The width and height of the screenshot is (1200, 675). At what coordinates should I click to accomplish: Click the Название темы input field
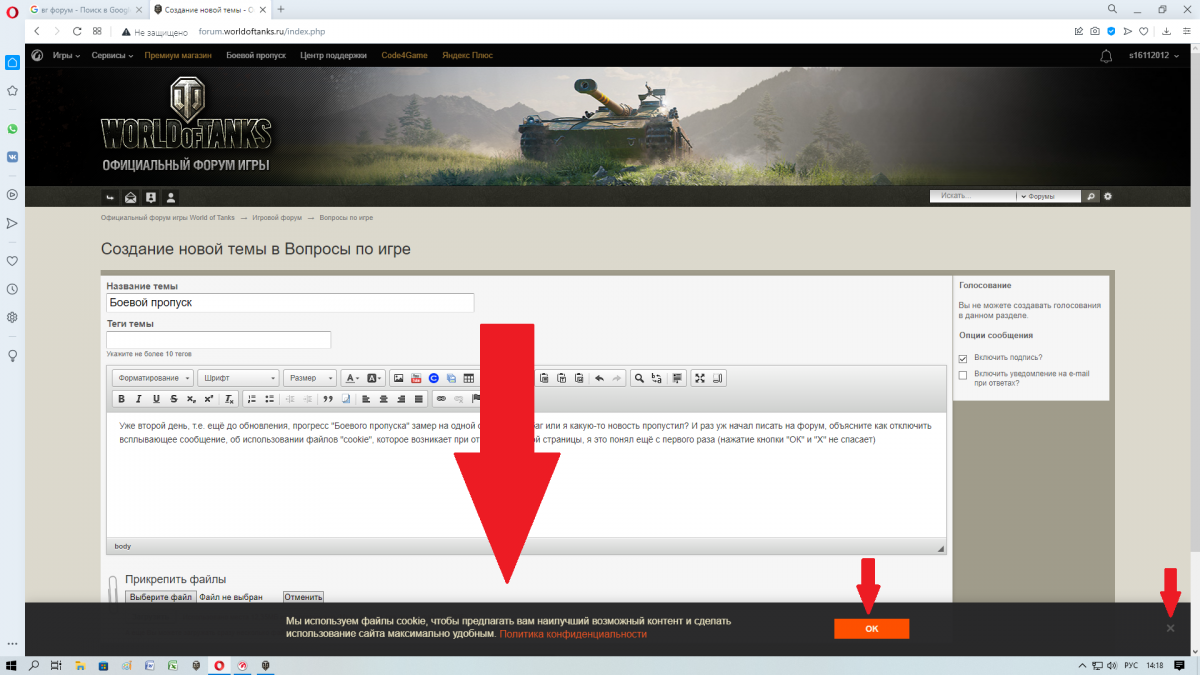click(290, 303)
